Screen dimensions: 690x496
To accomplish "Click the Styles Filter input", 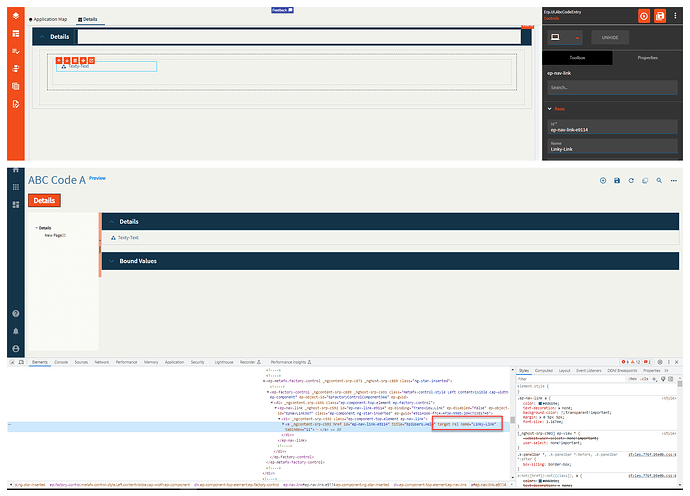I will click(x=571, y=378).
